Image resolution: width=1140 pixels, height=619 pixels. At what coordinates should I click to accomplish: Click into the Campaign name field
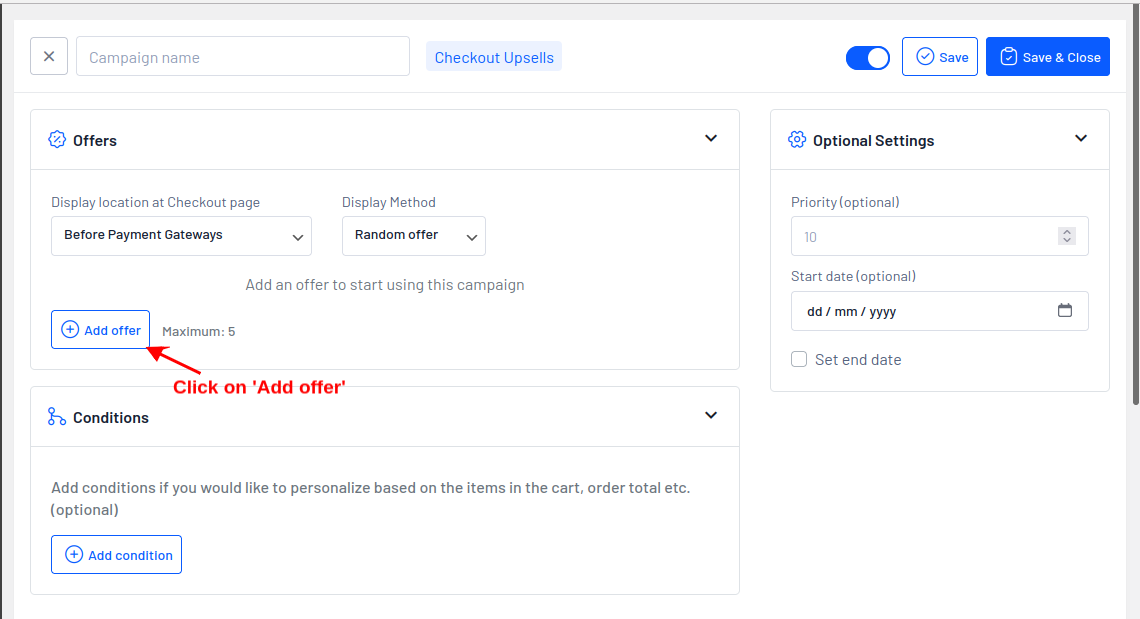[x=243, y=57]
